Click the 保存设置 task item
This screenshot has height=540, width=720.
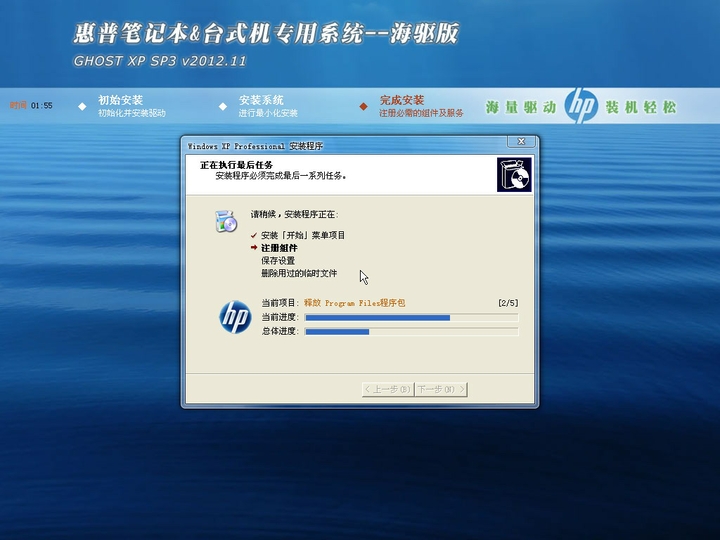coord(278,261)
